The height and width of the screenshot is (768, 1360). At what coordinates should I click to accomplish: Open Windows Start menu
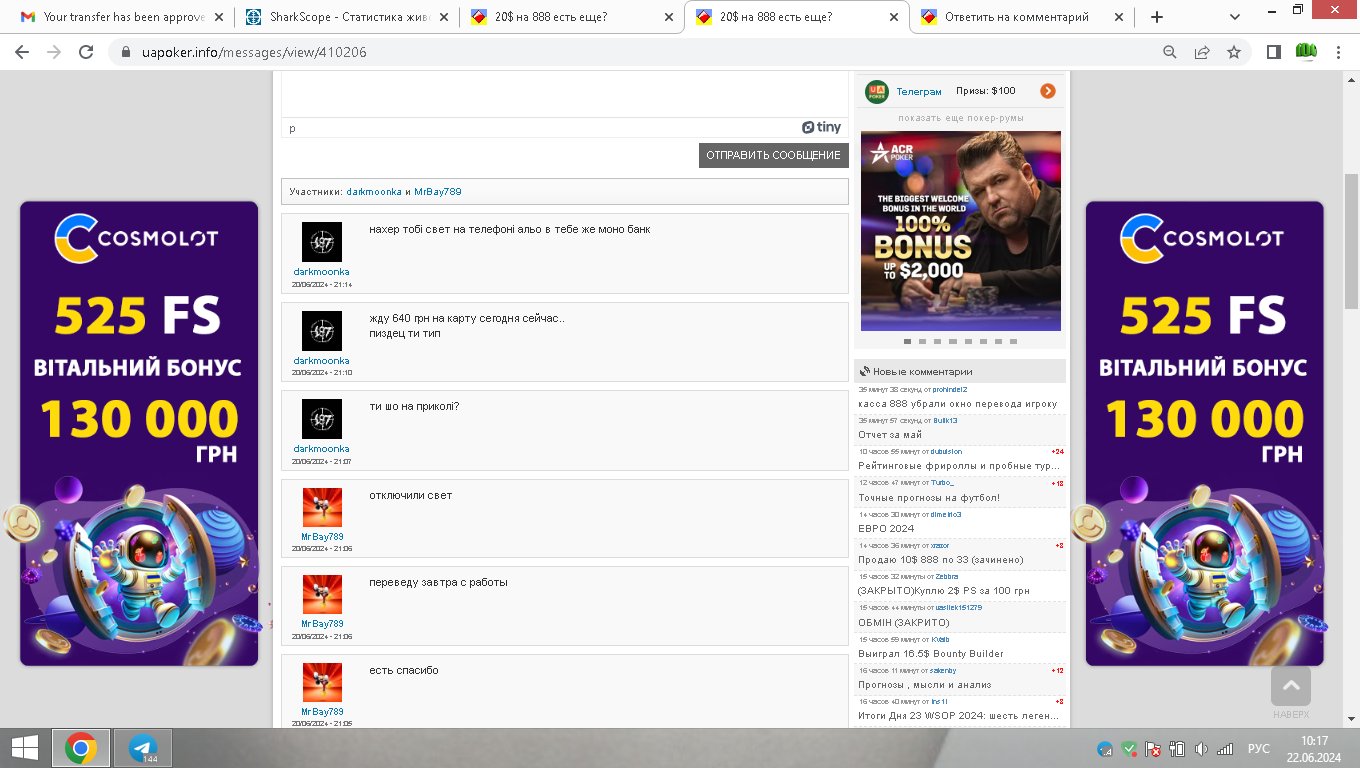tap(25, 747)
